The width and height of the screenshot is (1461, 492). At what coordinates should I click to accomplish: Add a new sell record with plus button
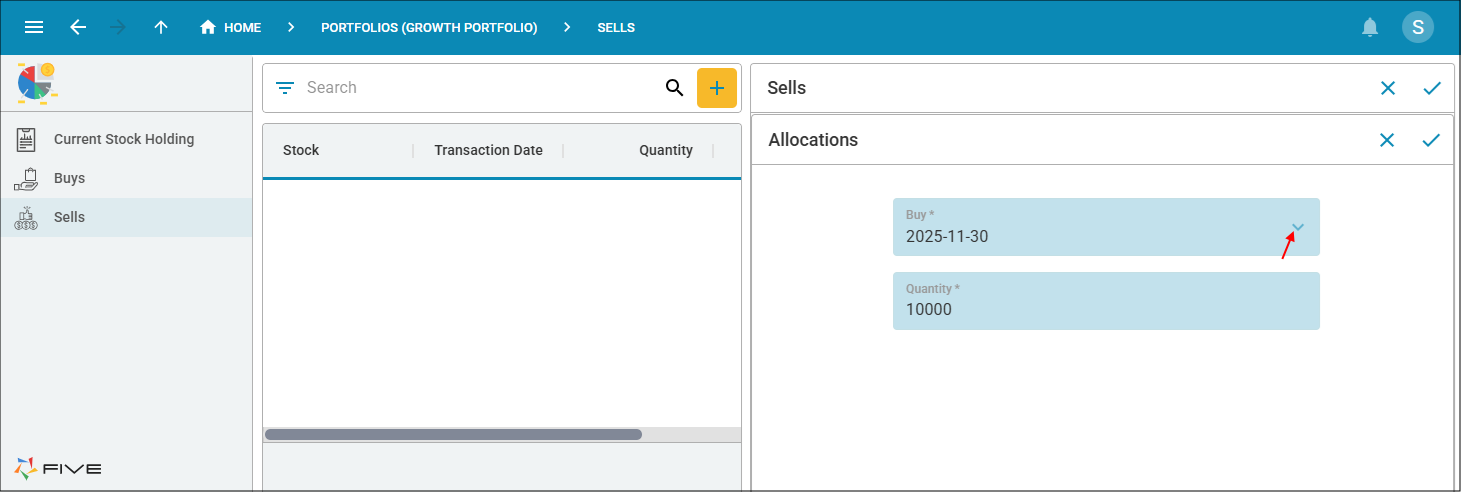pyautogui.click(x=717, y=88)
